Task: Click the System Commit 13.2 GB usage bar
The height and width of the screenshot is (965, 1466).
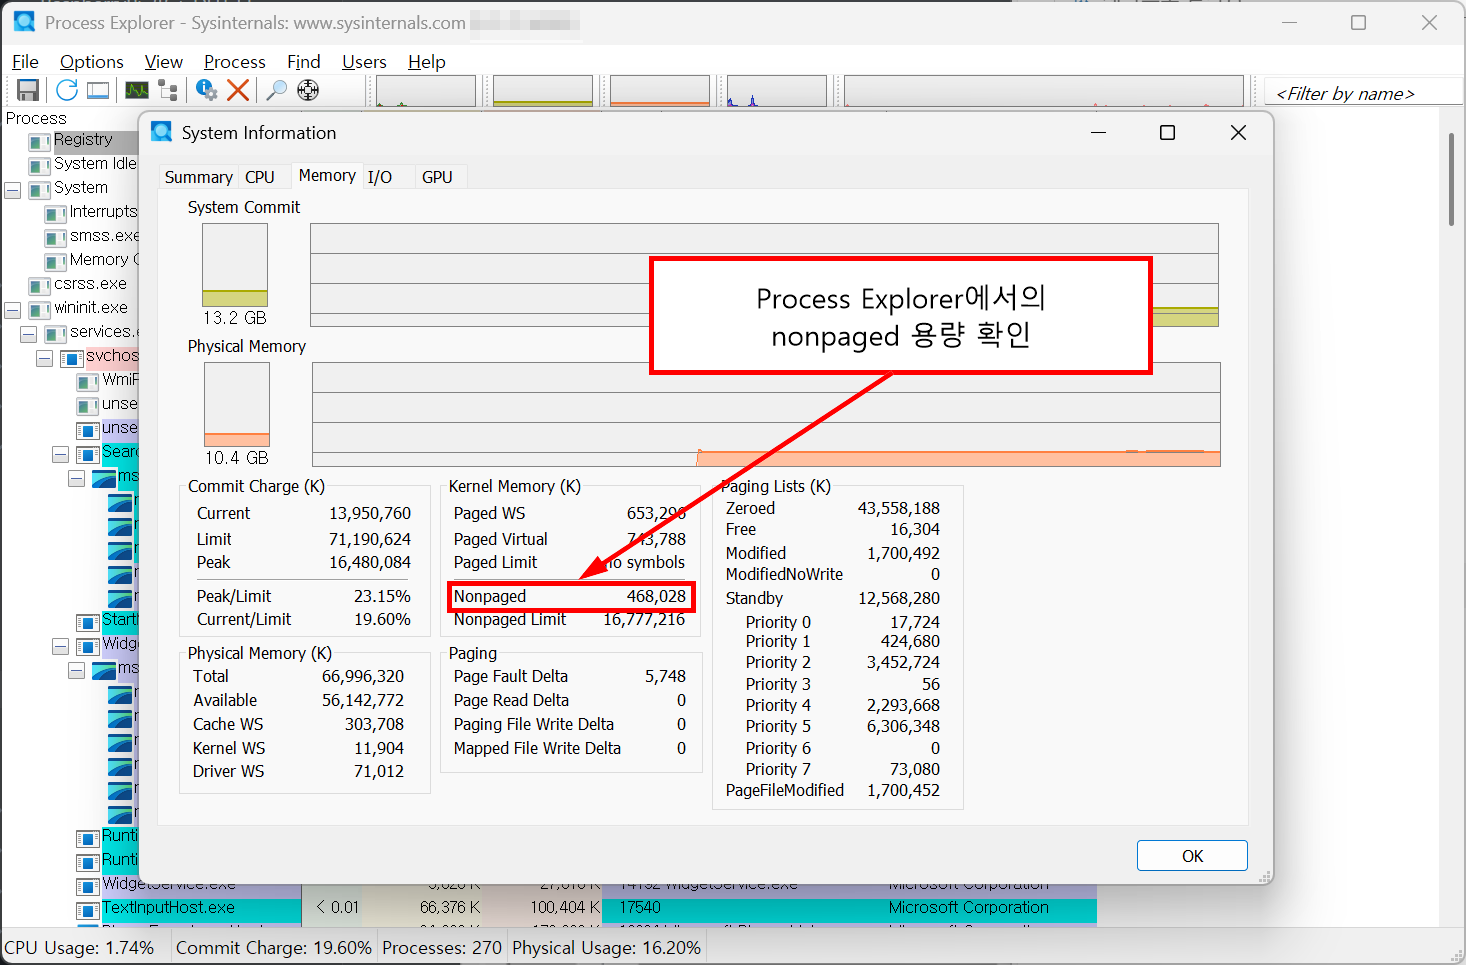Action: [235, 265]
